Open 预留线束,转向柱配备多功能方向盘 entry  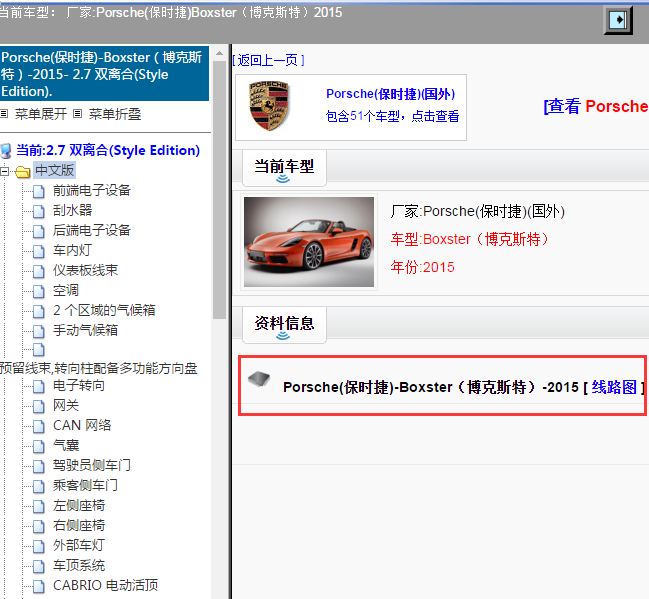tap(99, 368)
